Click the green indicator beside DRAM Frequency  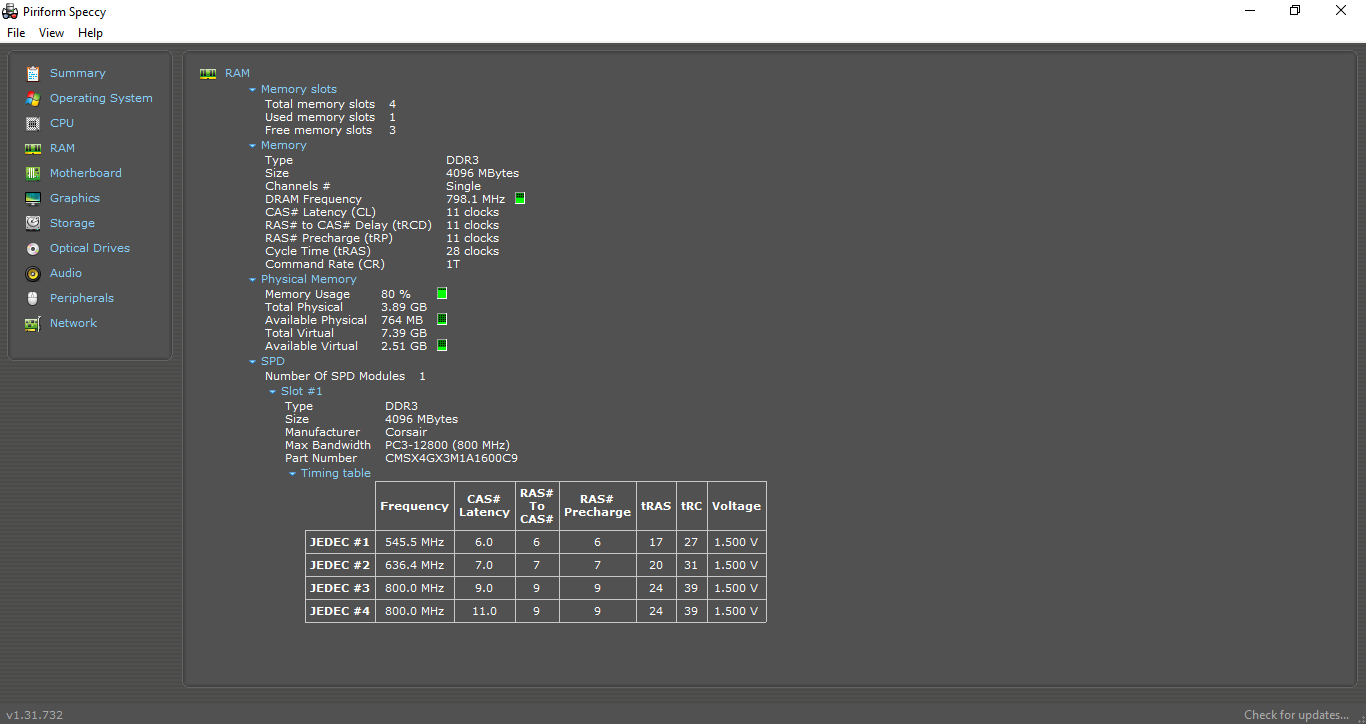520,199
